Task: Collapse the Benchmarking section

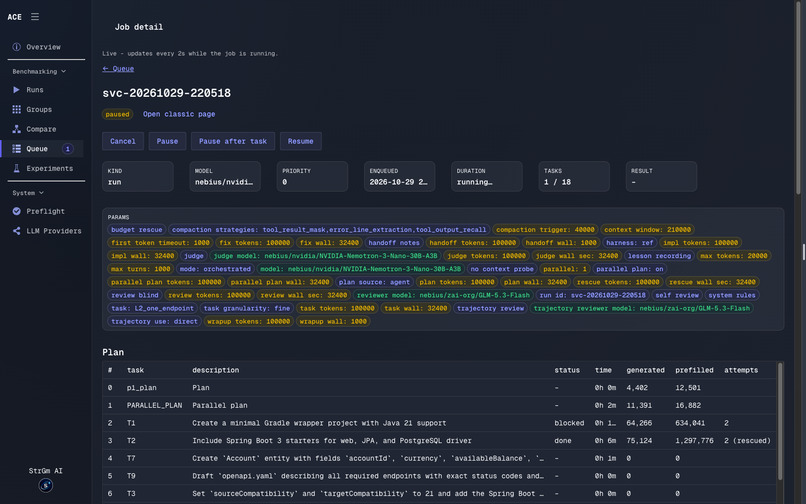Action: 39,71
